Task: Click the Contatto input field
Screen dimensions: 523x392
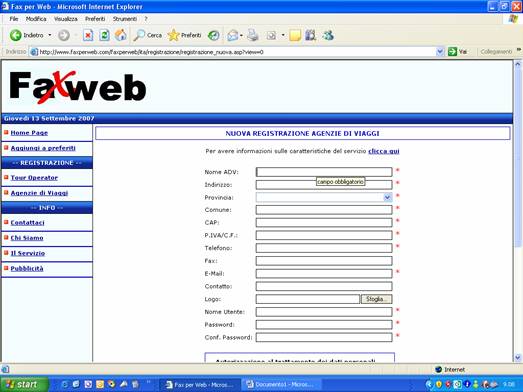Action: tap(324, 286)
